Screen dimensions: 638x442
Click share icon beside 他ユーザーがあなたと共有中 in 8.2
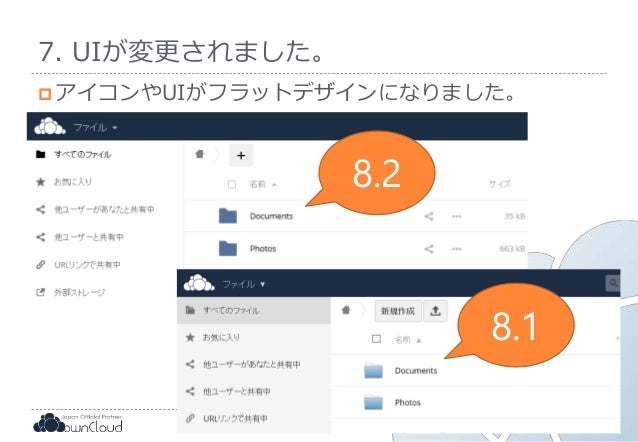click(x=40, y=209)
